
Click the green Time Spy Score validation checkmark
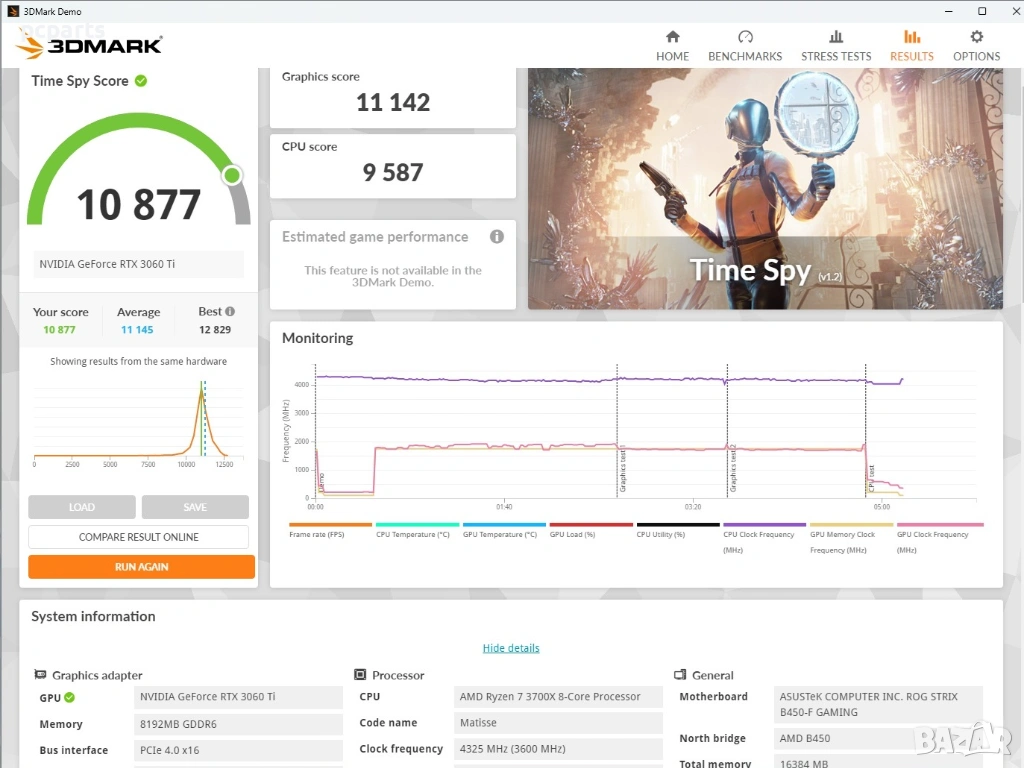pos(141,81)
